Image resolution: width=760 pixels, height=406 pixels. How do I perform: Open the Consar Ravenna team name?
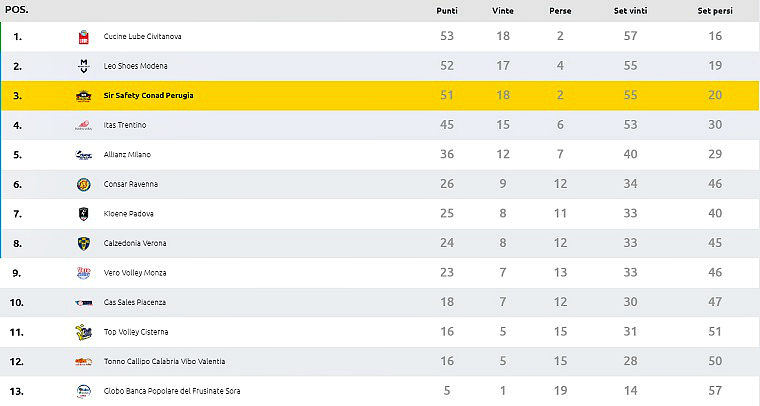[x=130, y=184]
